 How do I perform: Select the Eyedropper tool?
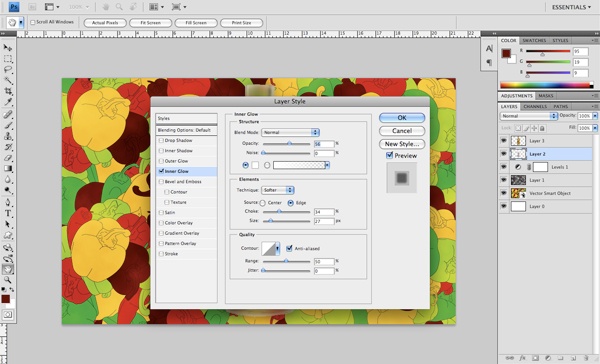8,102
